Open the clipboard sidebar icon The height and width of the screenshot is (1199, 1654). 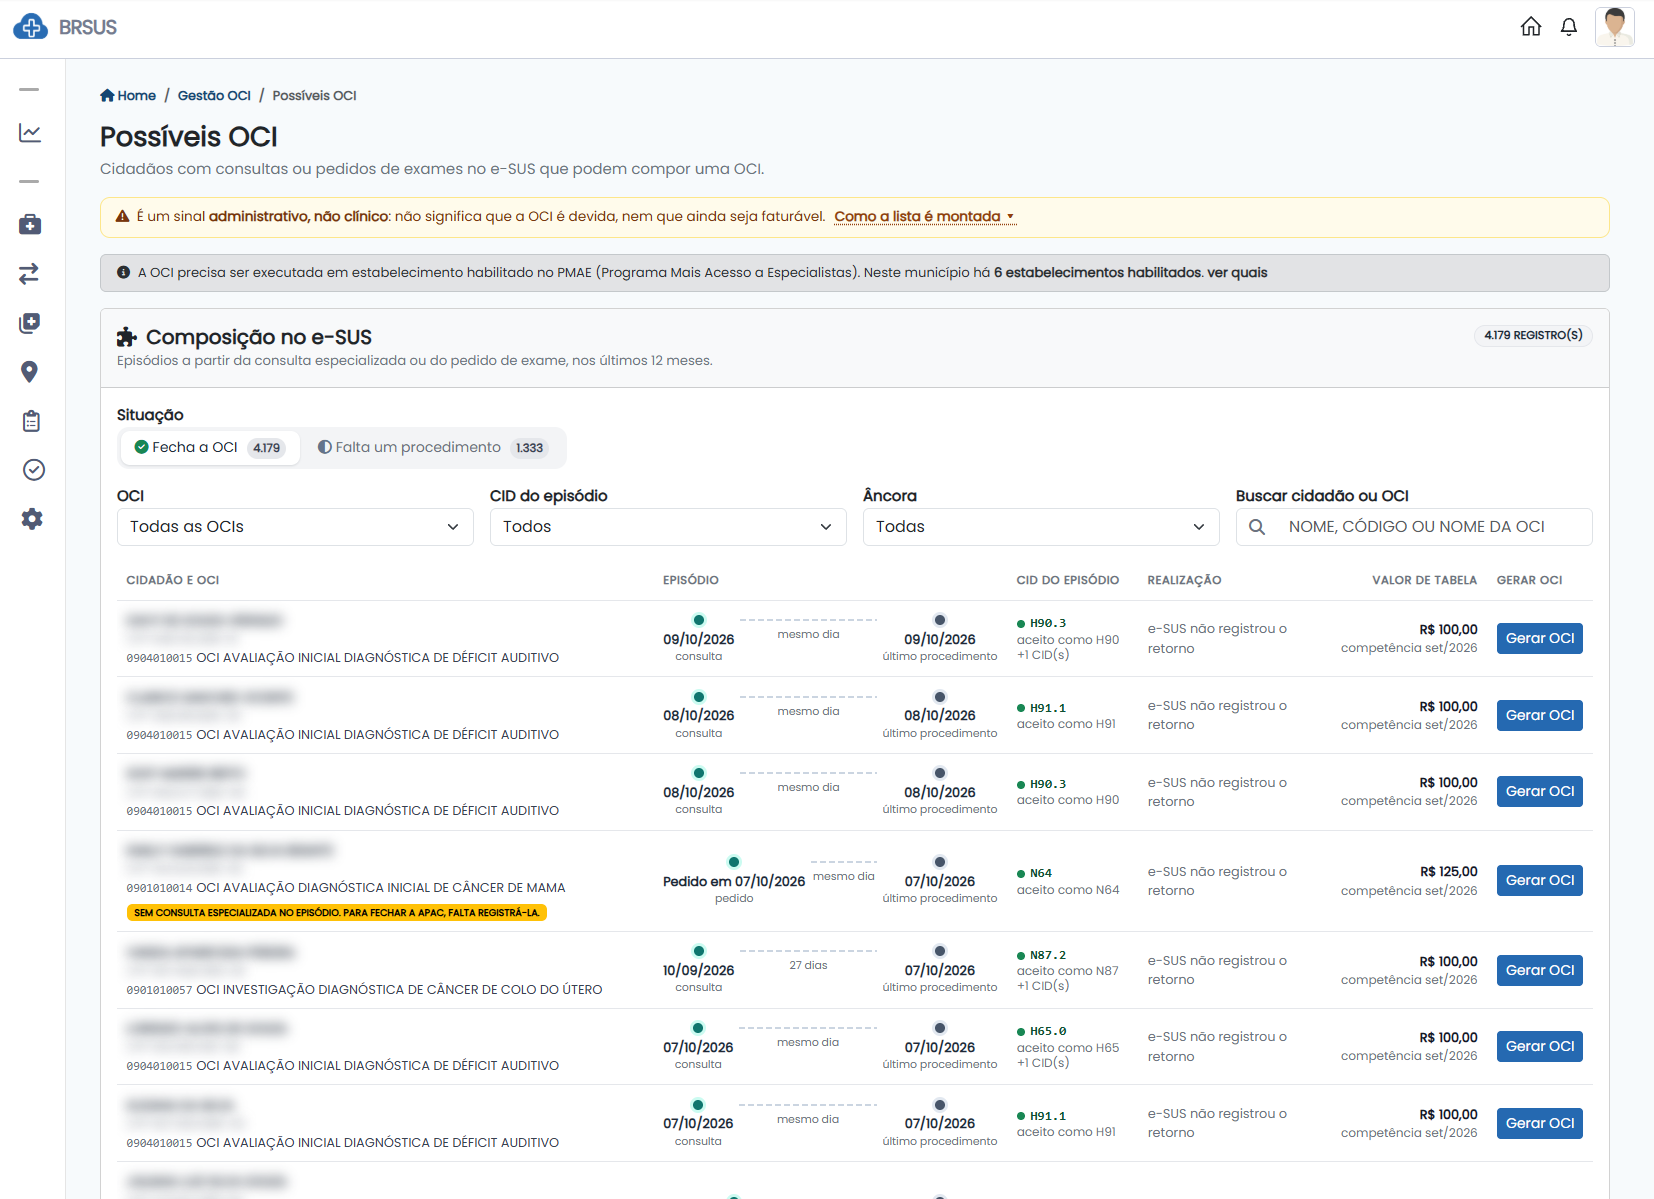[31, 421]
